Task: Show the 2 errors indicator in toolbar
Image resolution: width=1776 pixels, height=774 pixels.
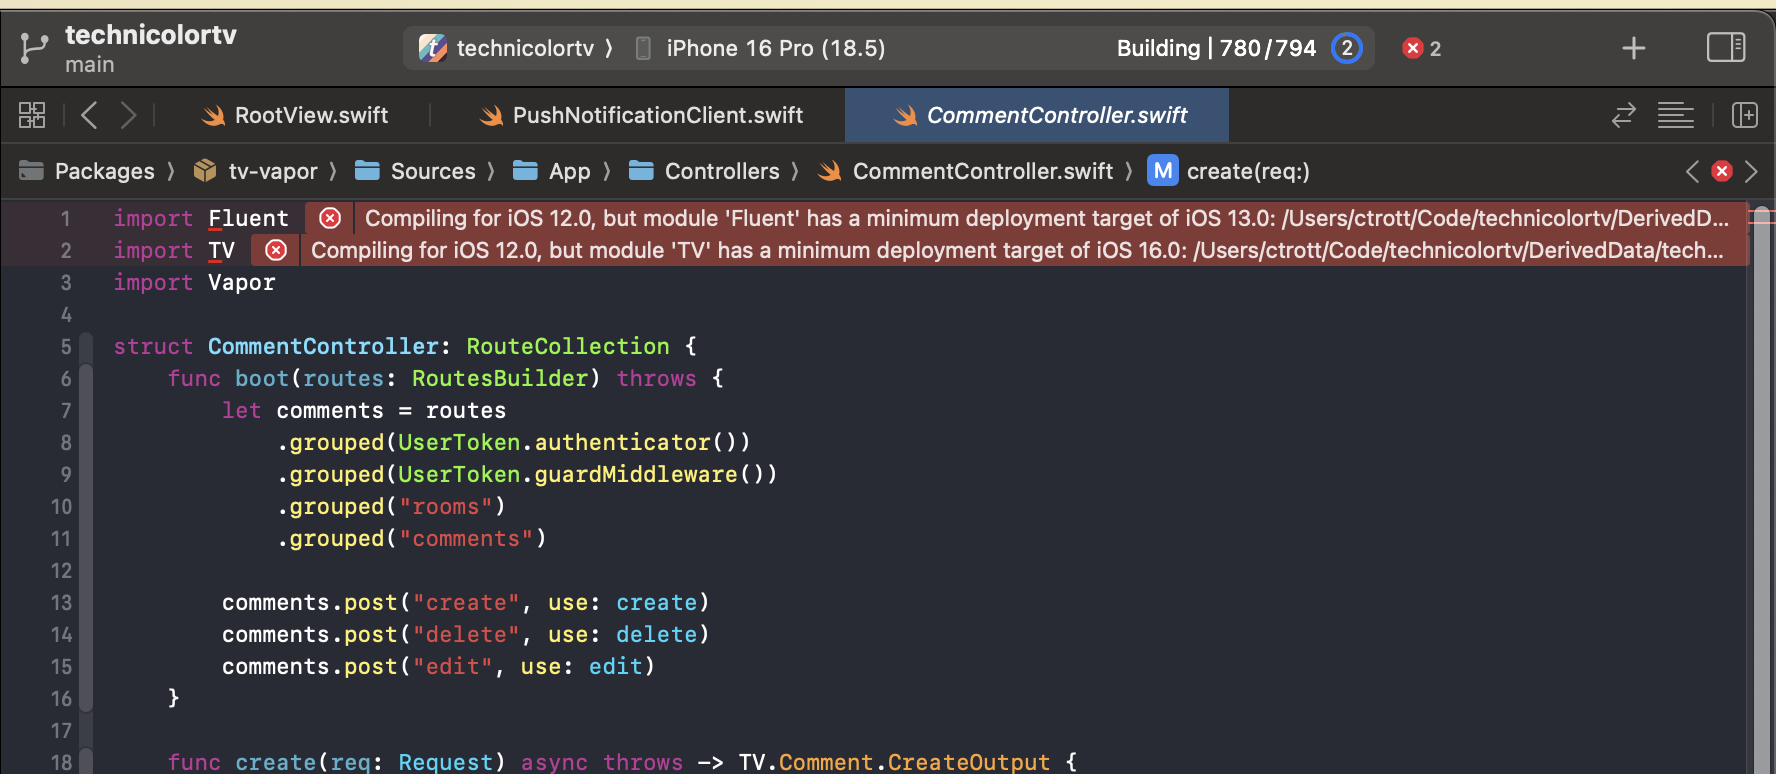Action: (1422, 48)
